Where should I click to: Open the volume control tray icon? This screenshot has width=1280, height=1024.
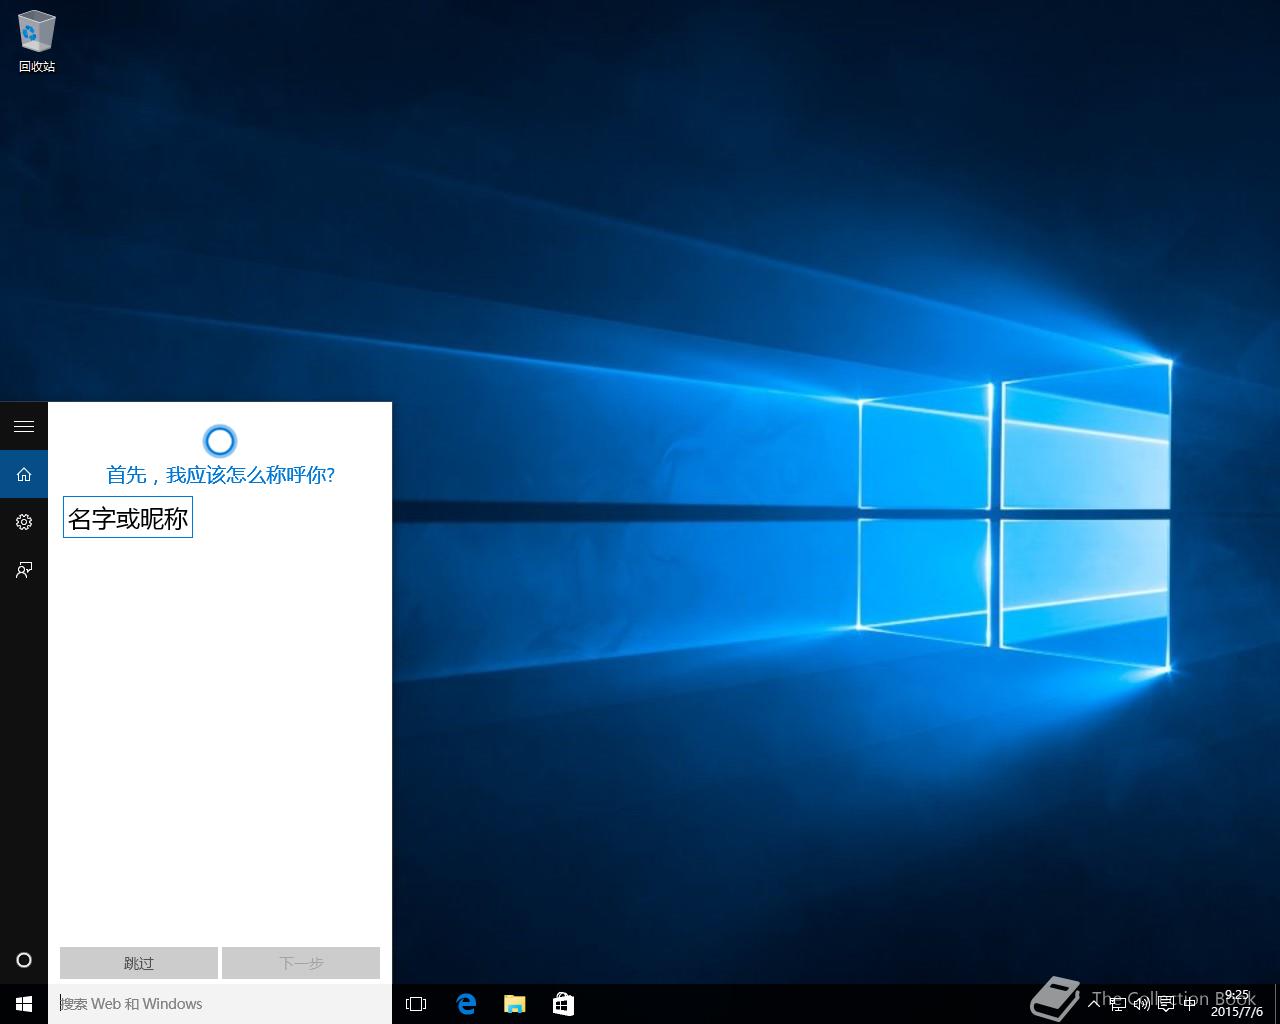tap(1142, 1004)
